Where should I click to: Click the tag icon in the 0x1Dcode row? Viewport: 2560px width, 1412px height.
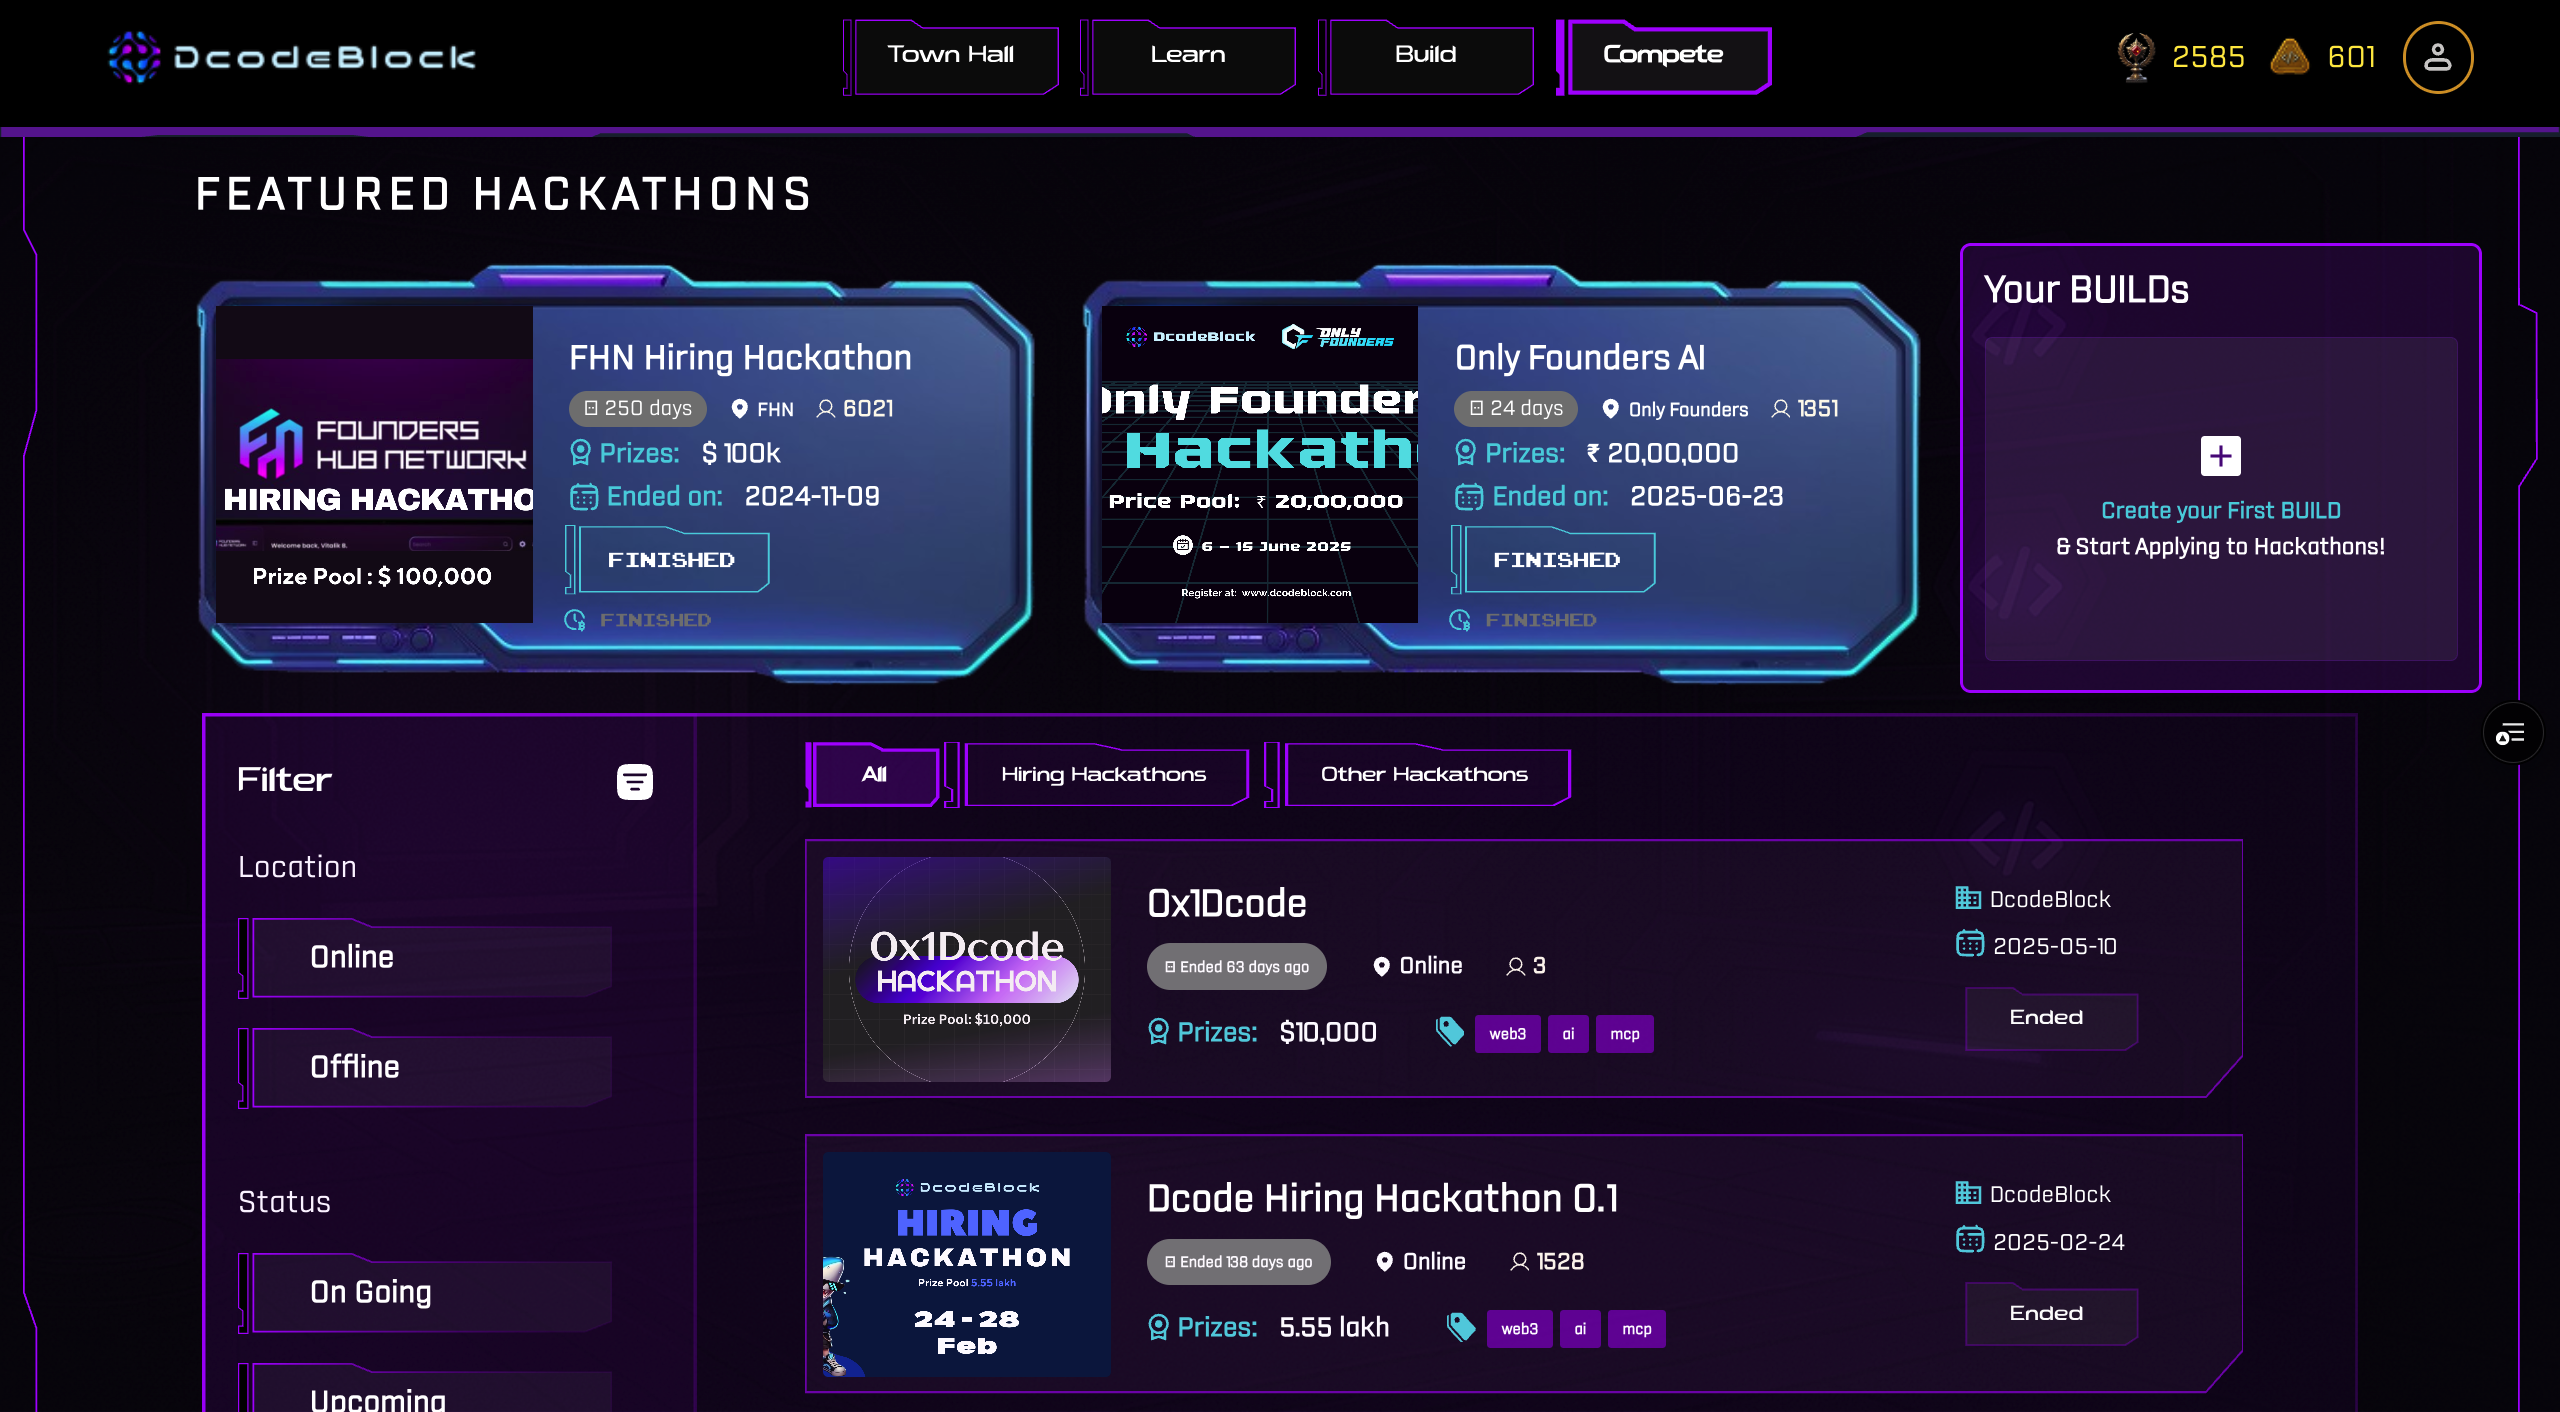1449,1031
